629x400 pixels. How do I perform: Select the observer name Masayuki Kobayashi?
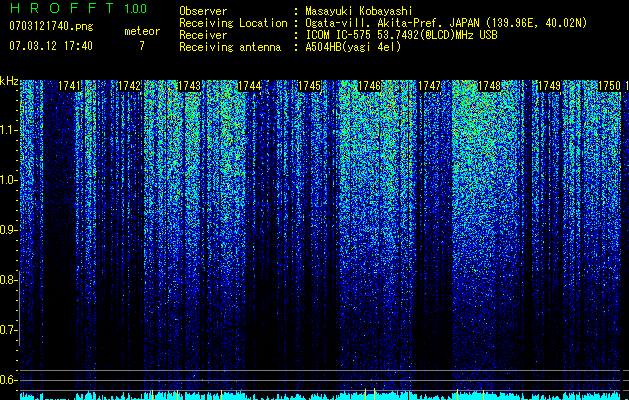359,11
